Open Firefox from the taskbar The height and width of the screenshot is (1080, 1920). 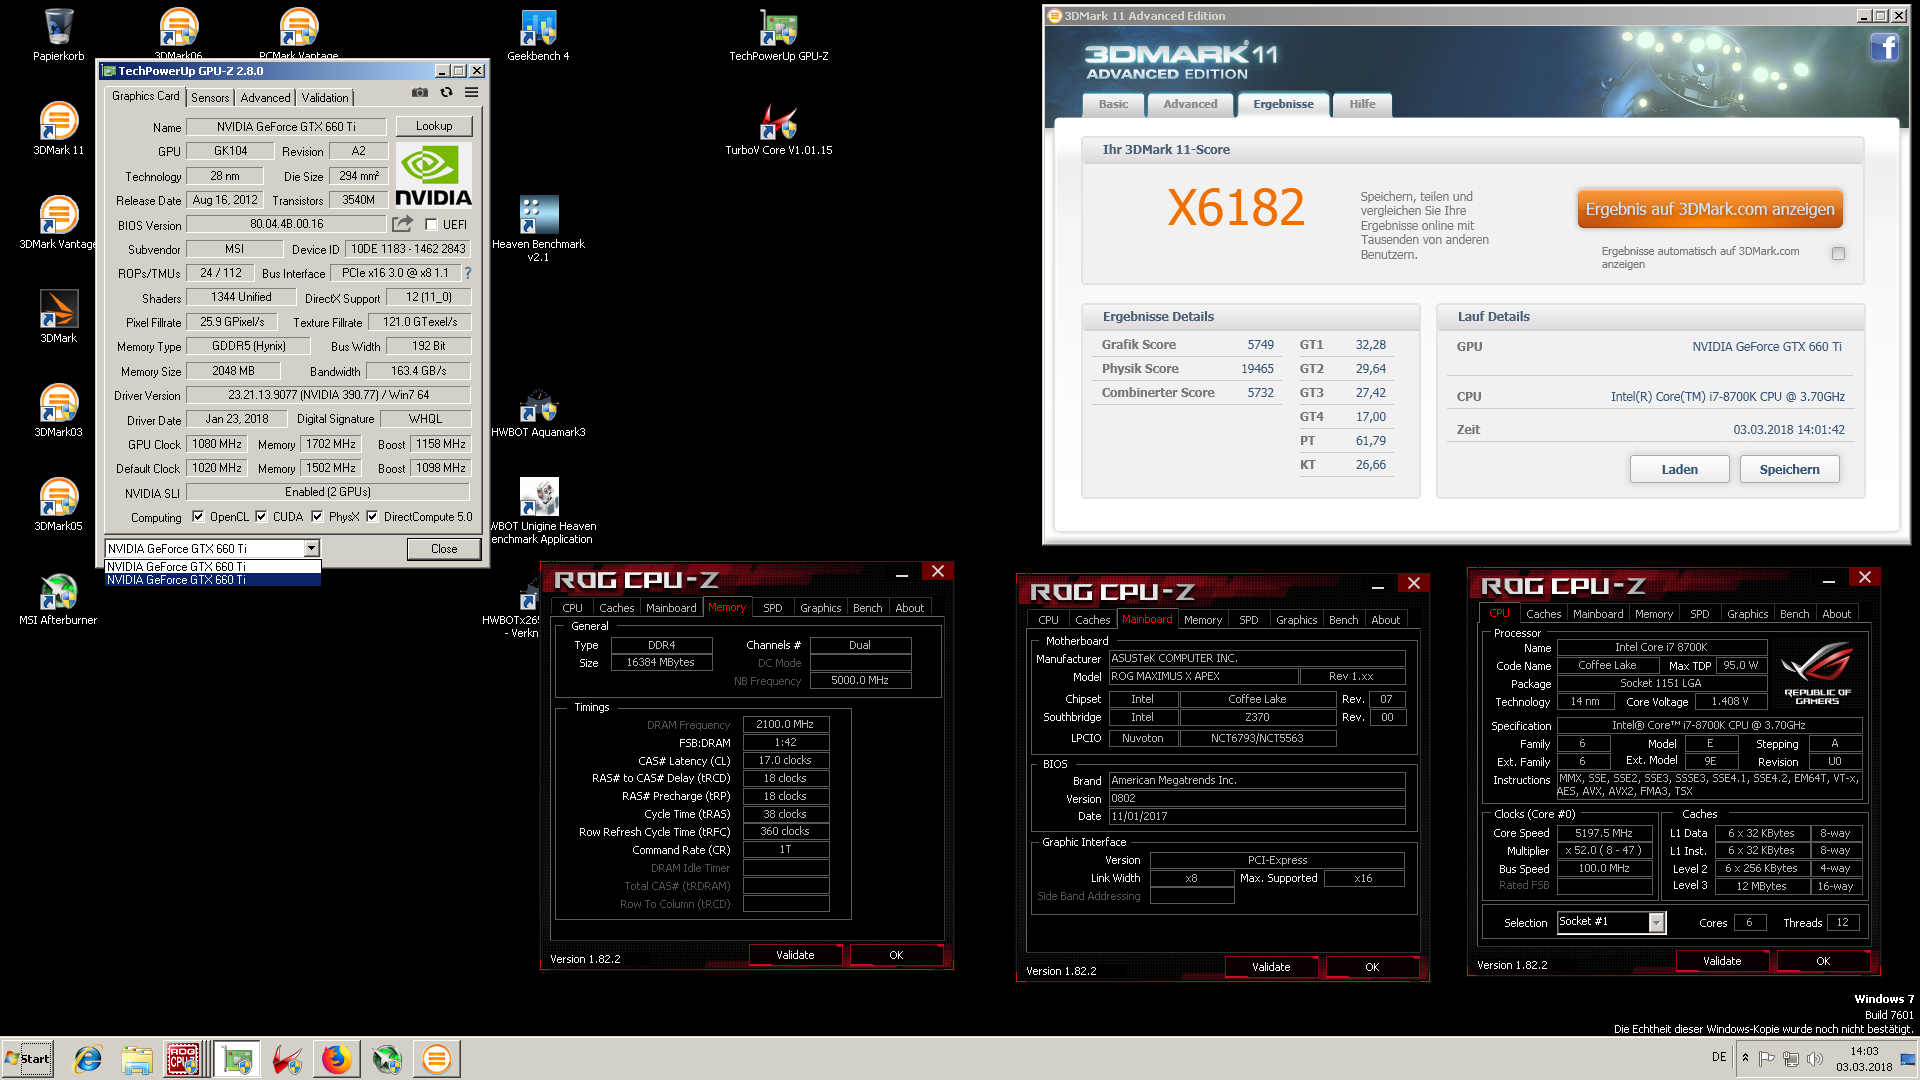(x=337, y=1059)
